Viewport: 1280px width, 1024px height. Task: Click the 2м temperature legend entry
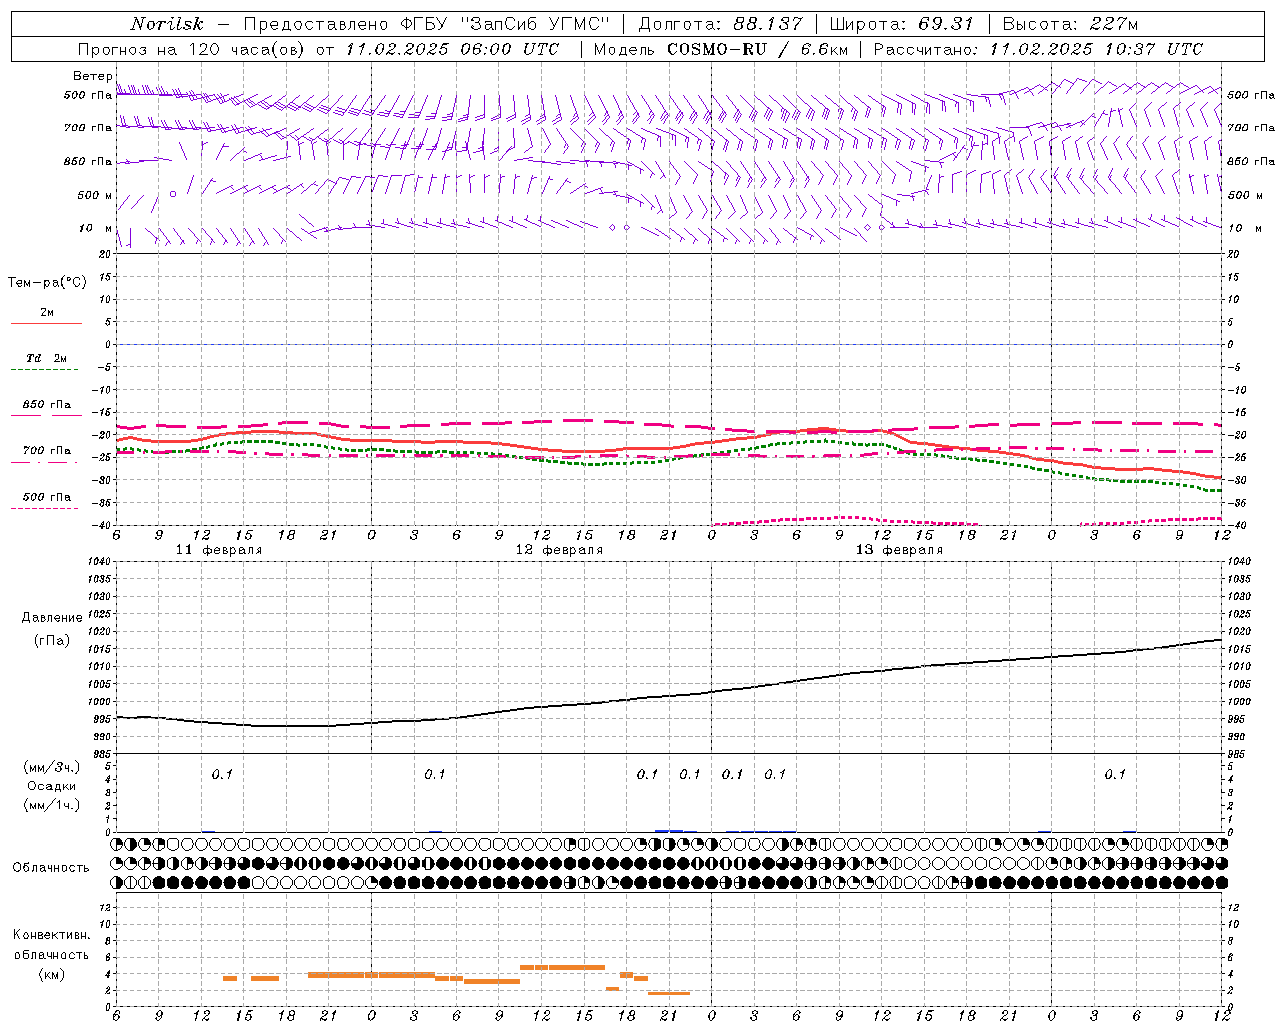tap(47, 312)
